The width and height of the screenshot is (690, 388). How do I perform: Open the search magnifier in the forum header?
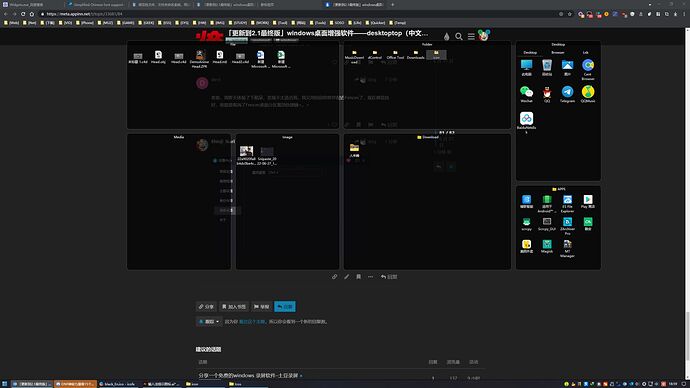pyautogui.click(x=459, y=37)
